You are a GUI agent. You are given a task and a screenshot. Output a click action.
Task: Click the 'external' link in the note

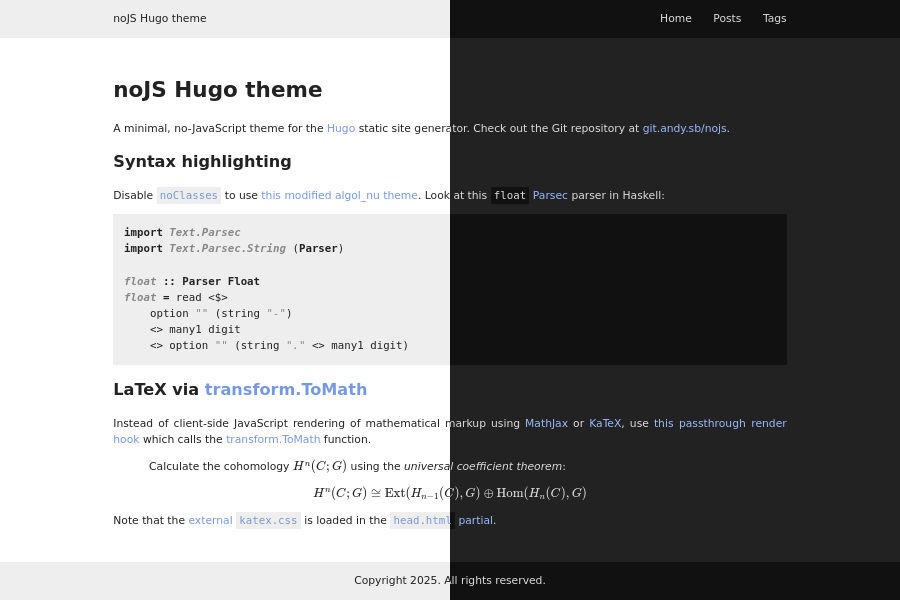point(210,520)
